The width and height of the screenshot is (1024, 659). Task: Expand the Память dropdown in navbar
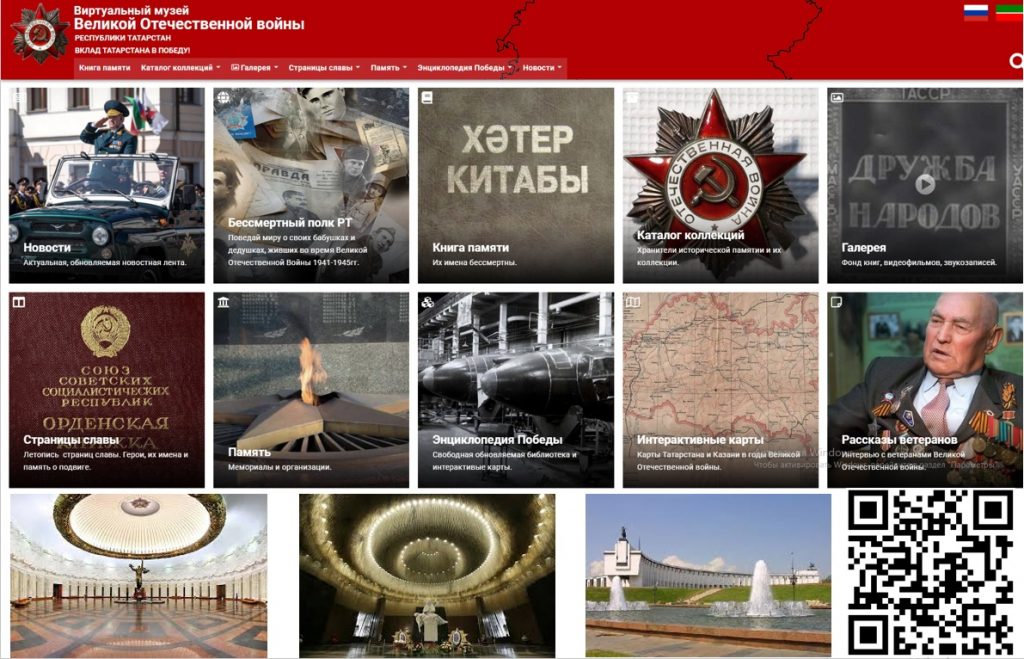[x=389, y=68]
